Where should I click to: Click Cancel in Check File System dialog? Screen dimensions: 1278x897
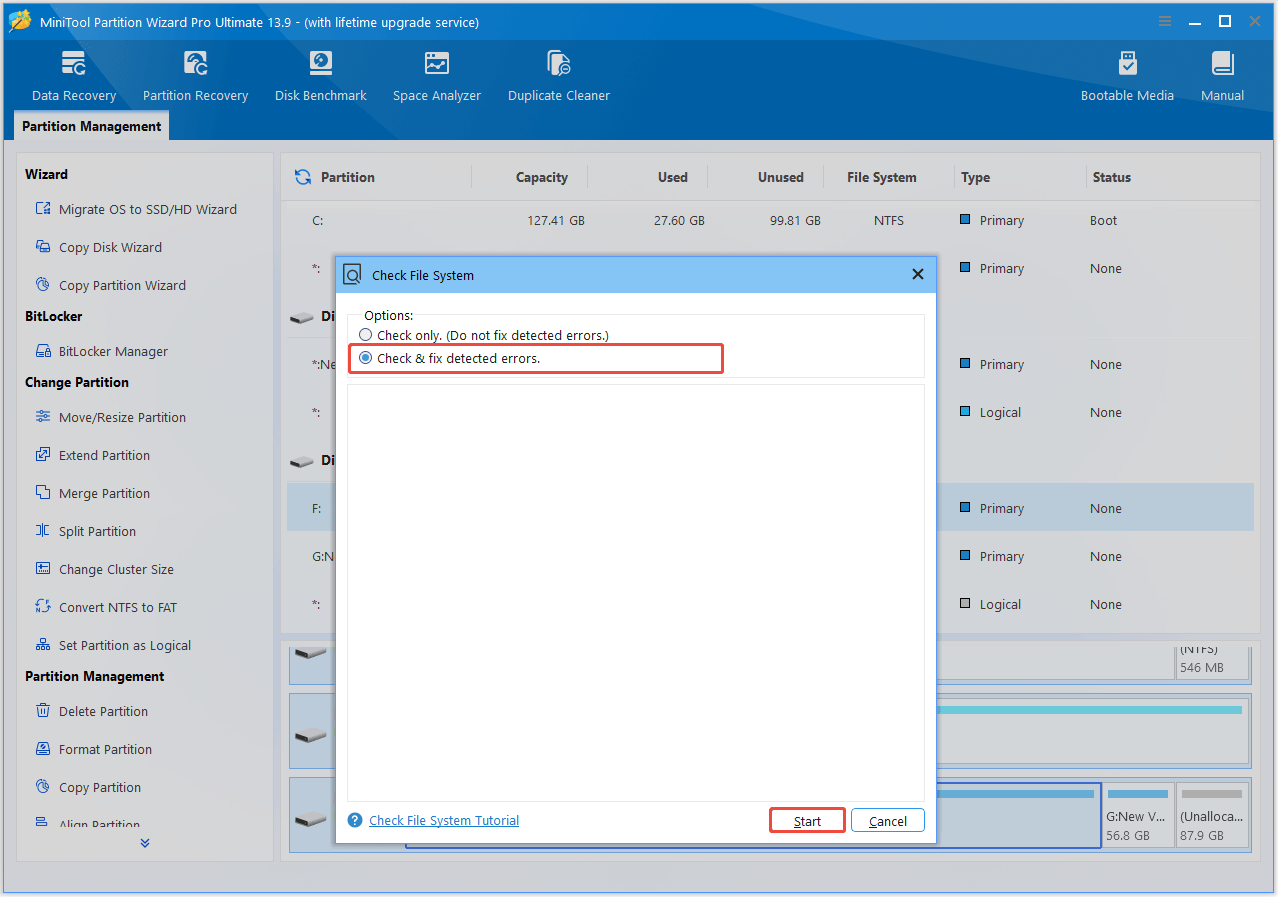pos(888,821)
